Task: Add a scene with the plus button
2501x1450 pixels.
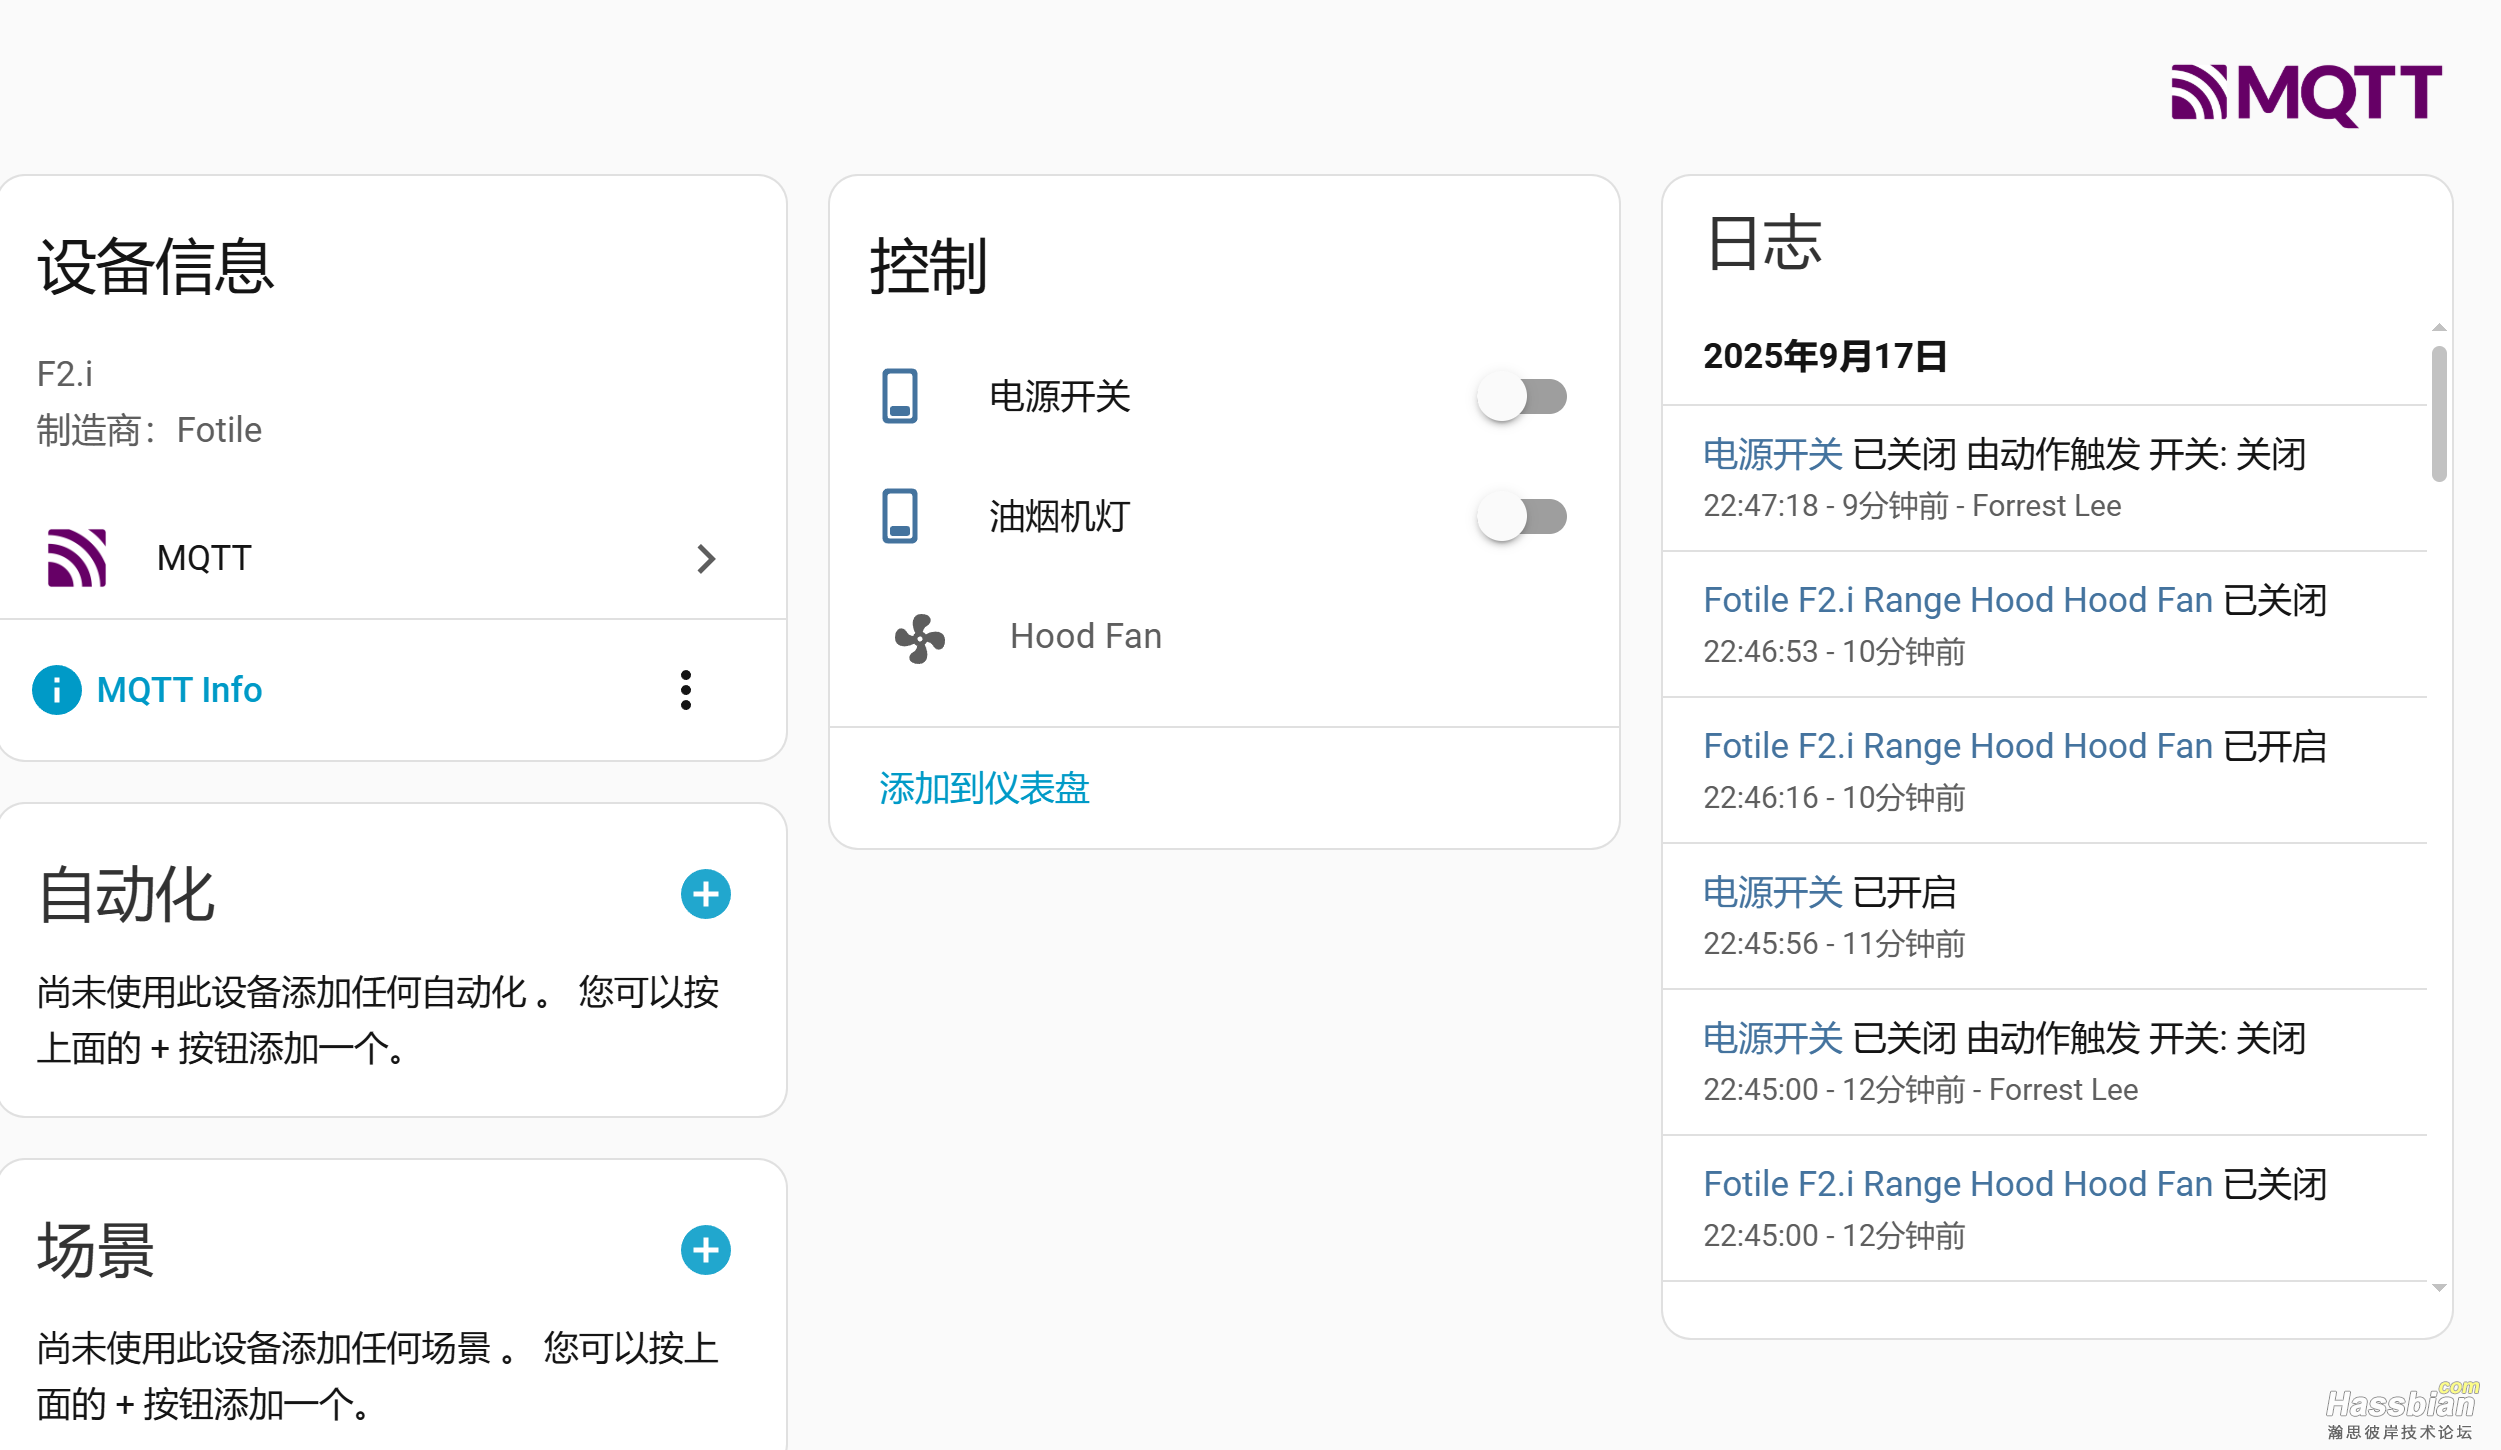Action: coord(706,1250)
